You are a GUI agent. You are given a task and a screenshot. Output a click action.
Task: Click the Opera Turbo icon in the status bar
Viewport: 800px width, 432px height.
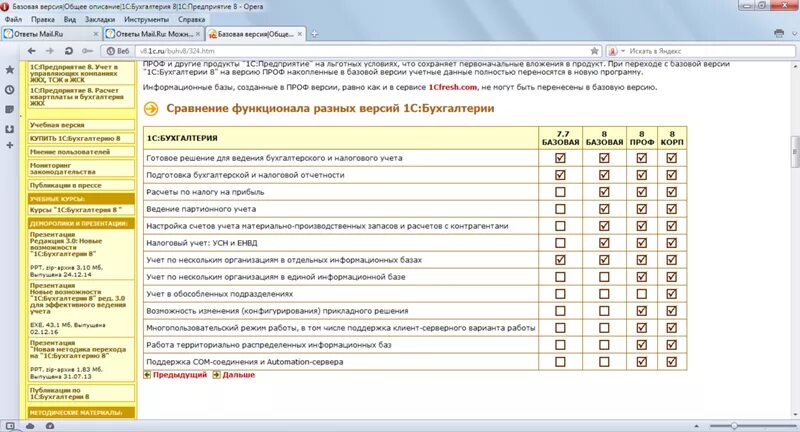tap(49, 426)
